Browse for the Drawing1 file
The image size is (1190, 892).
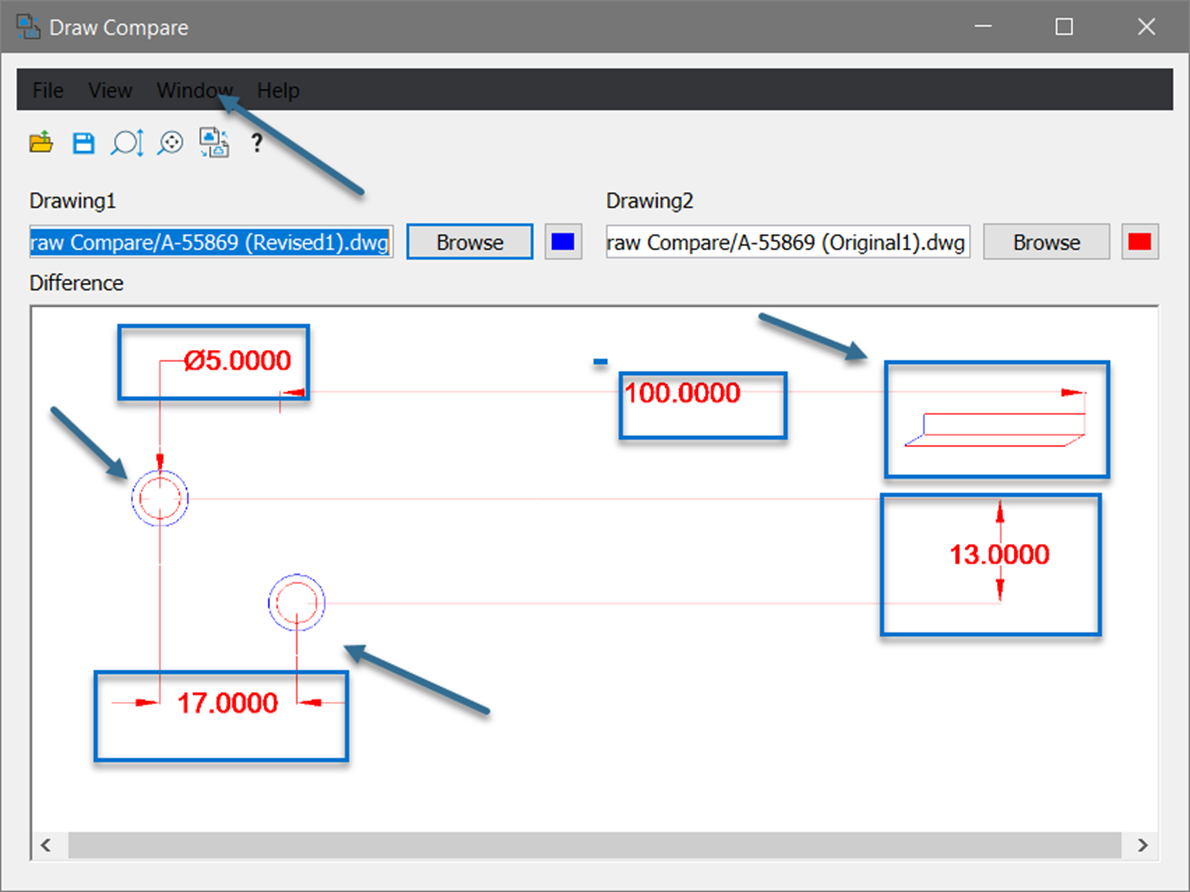click(x=469, y=241)
